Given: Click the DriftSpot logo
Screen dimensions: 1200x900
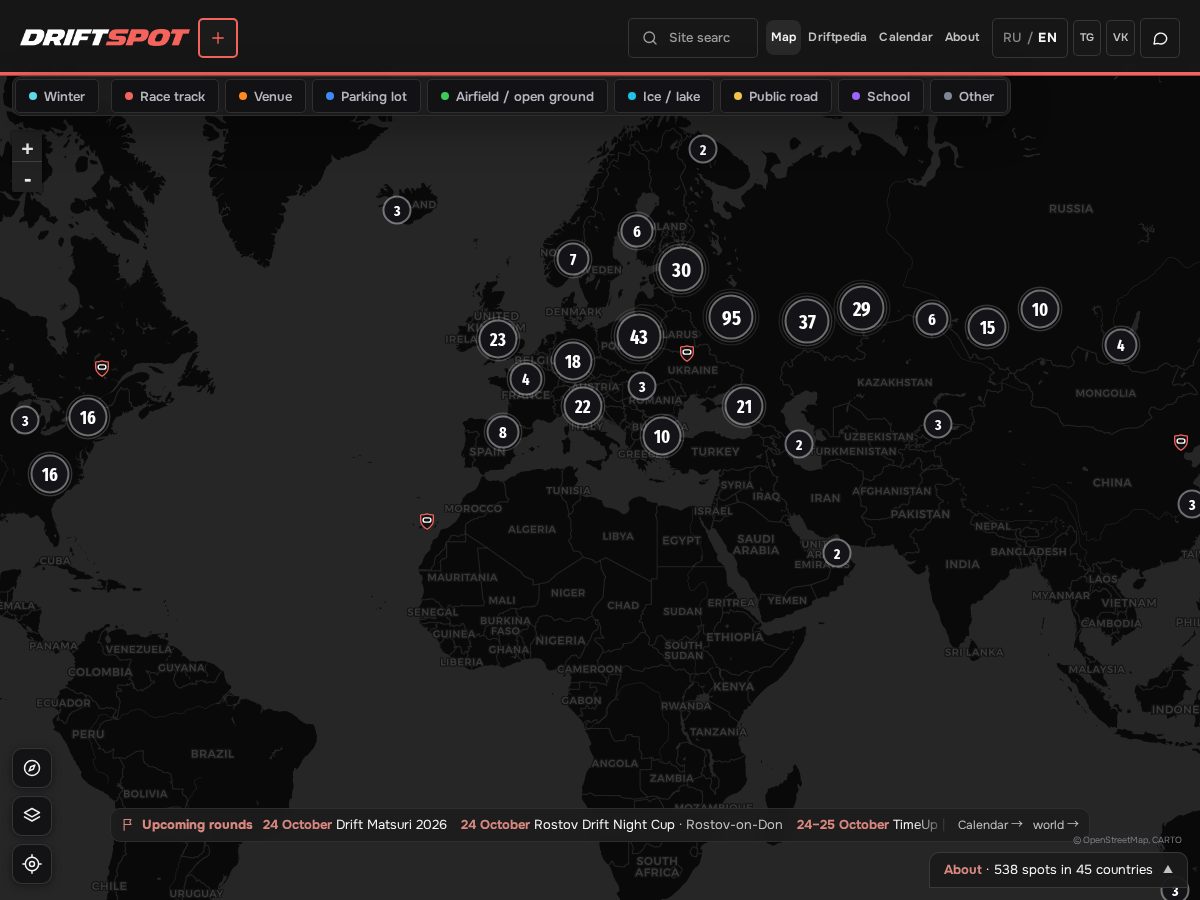Looking at the screenshot, I should tap(105, 38).
